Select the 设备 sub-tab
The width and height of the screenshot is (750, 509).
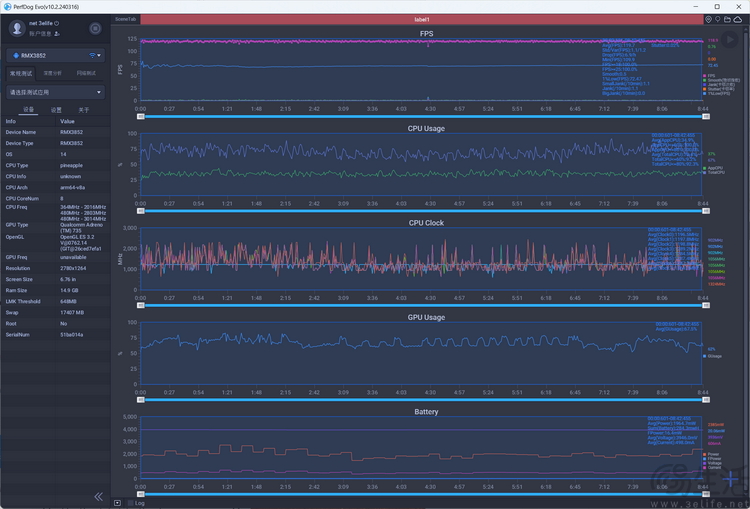(x=29, y=110)
